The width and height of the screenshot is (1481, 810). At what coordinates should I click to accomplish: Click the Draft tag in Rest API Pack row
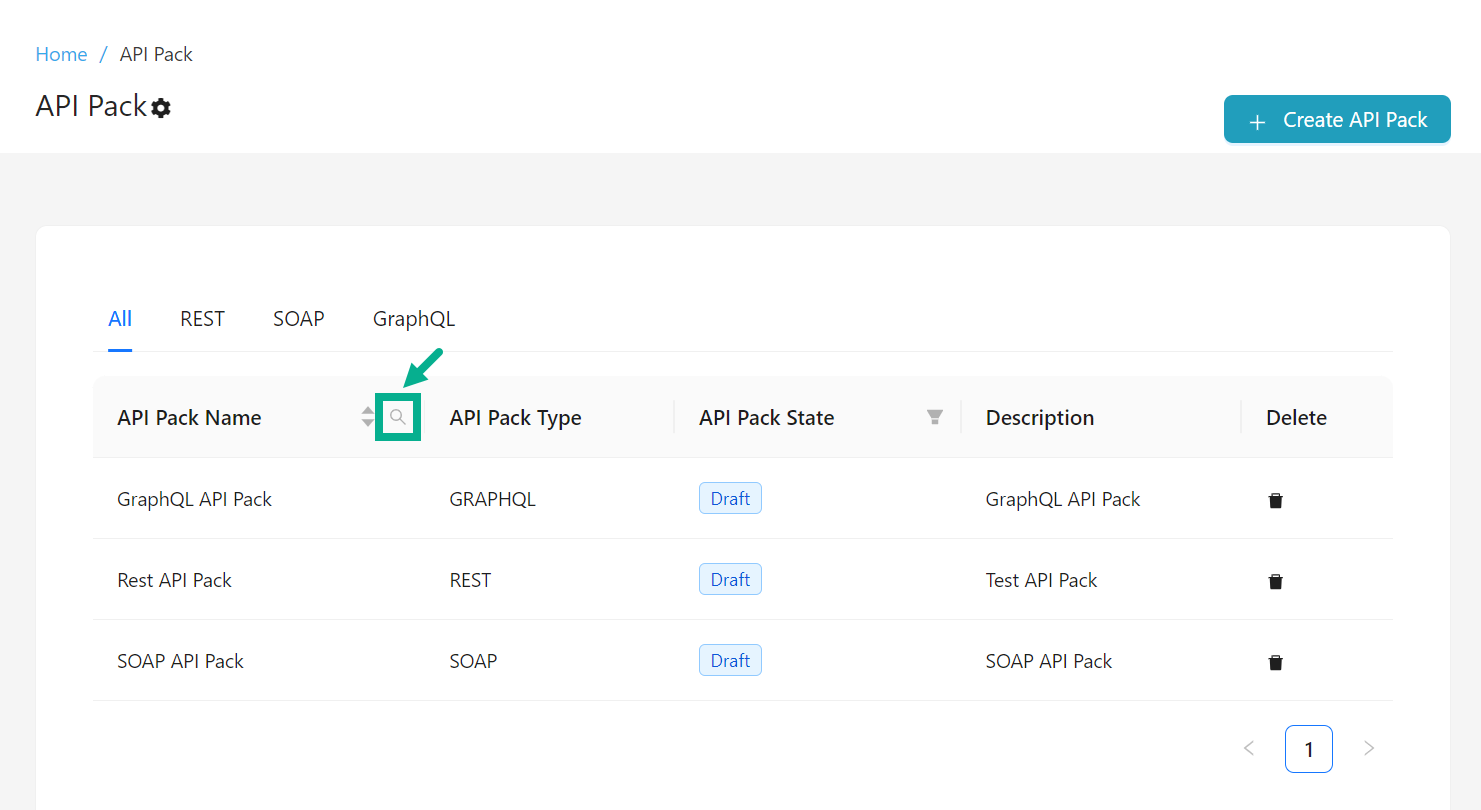(730, 579)
